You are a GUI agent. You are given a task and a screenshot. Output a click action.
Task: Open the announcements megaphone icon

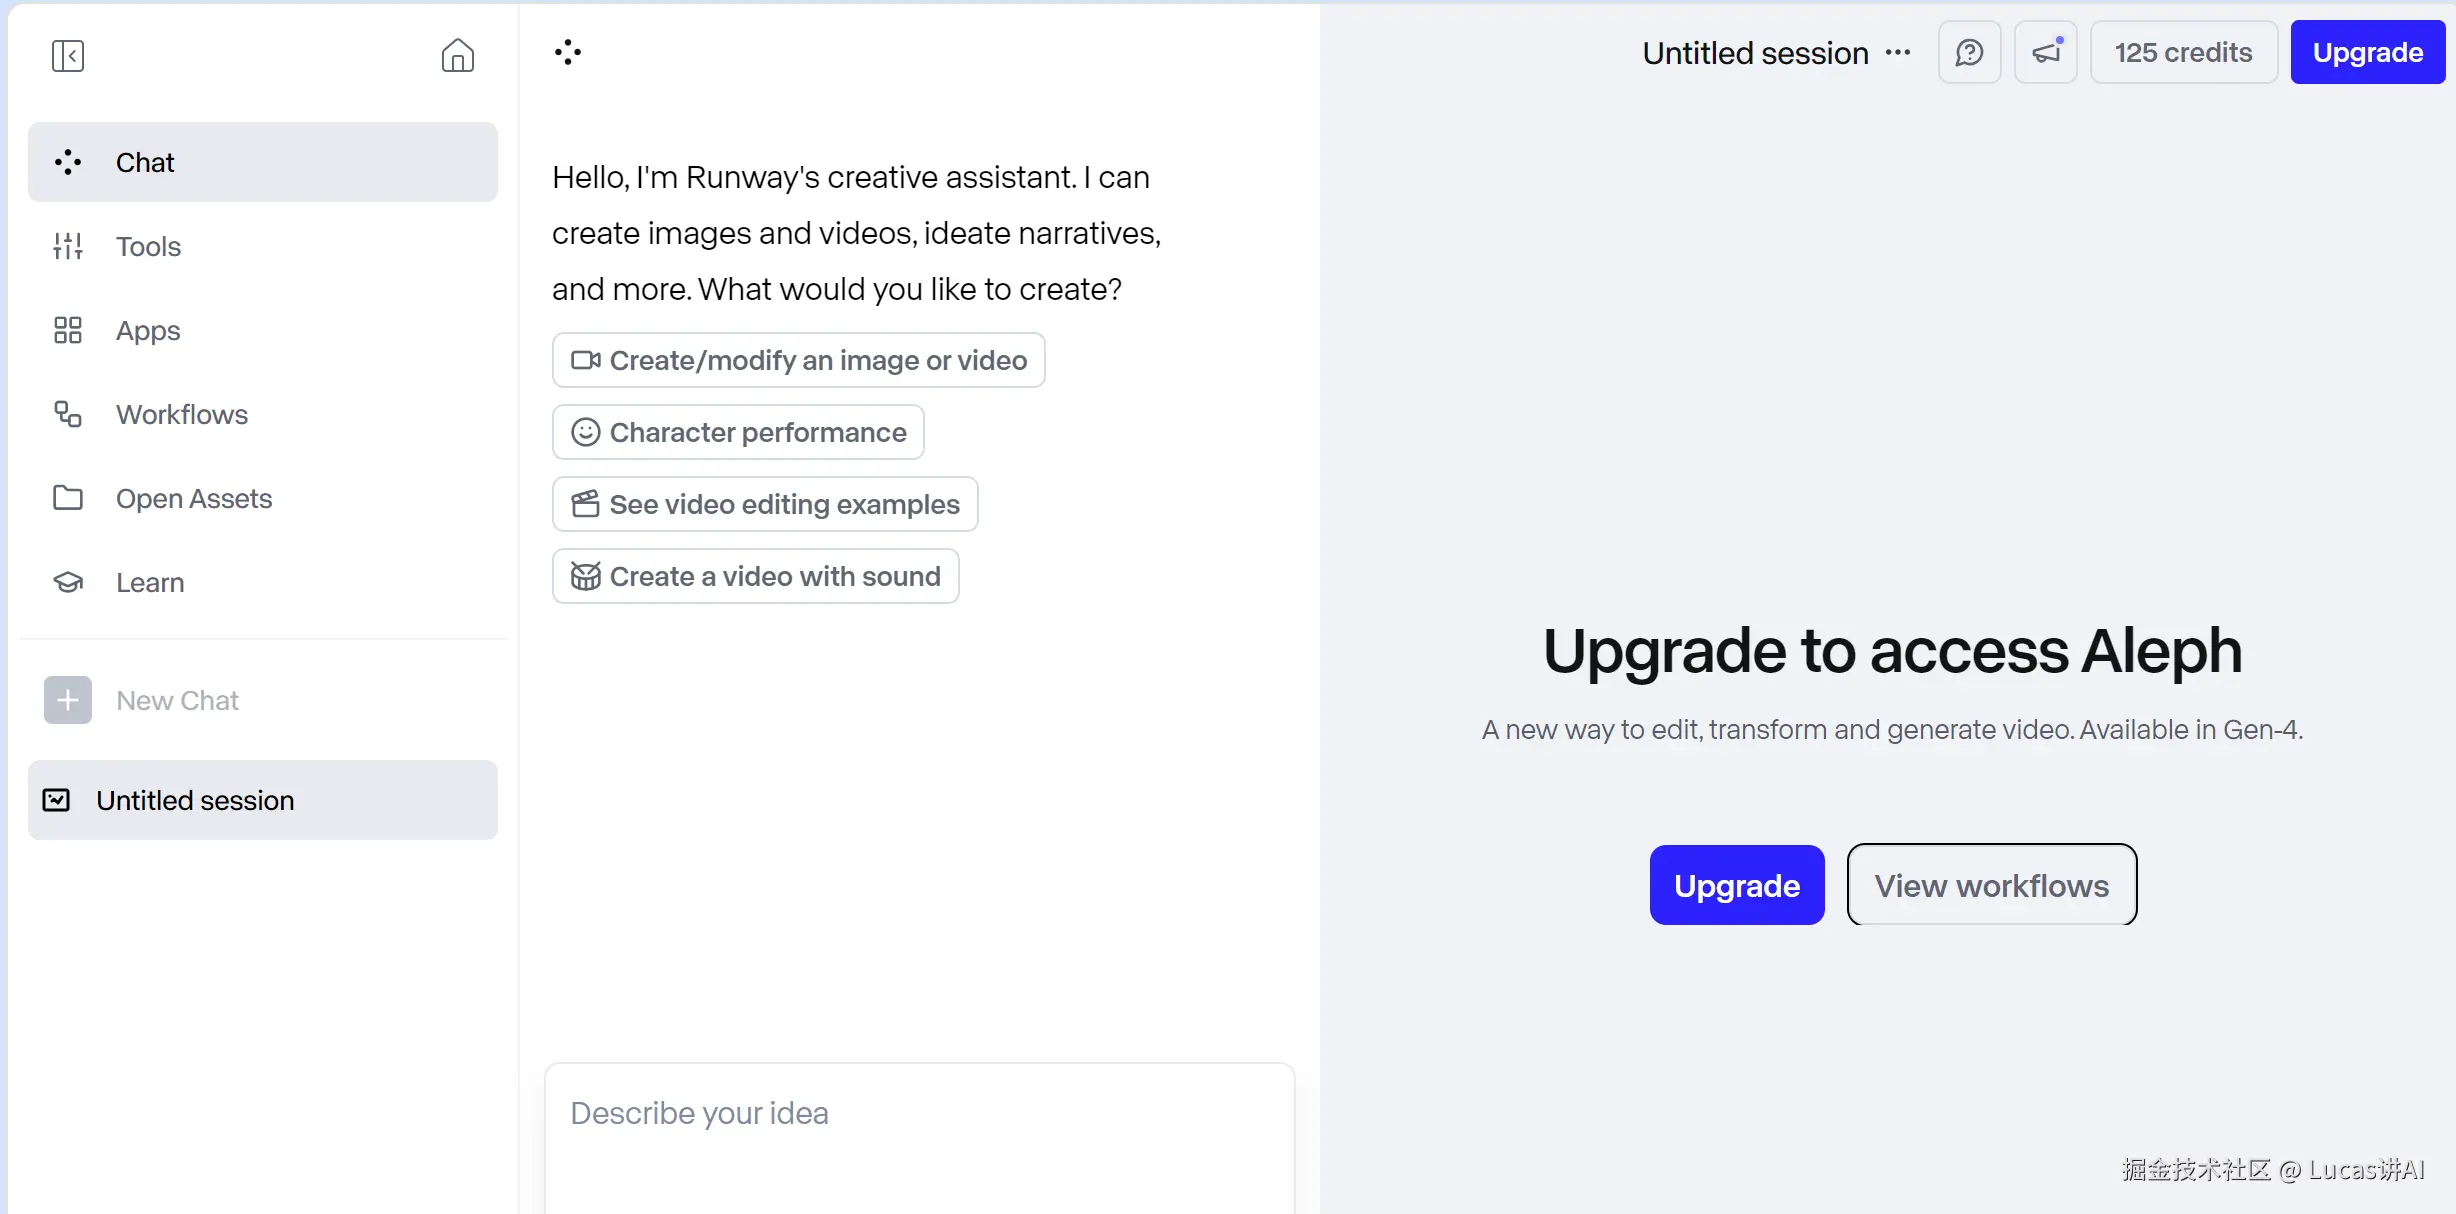2045,53
